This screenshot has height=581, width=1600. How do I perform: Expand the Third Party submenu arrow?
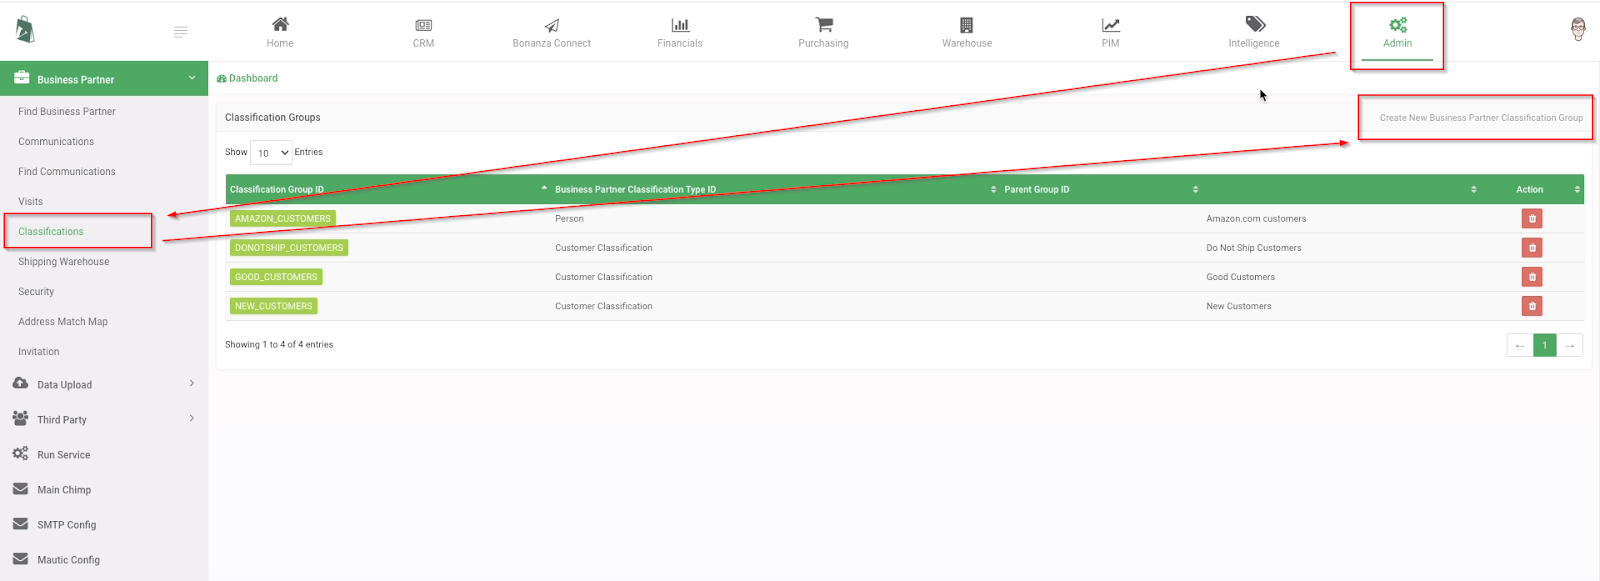tap(192, 419)
